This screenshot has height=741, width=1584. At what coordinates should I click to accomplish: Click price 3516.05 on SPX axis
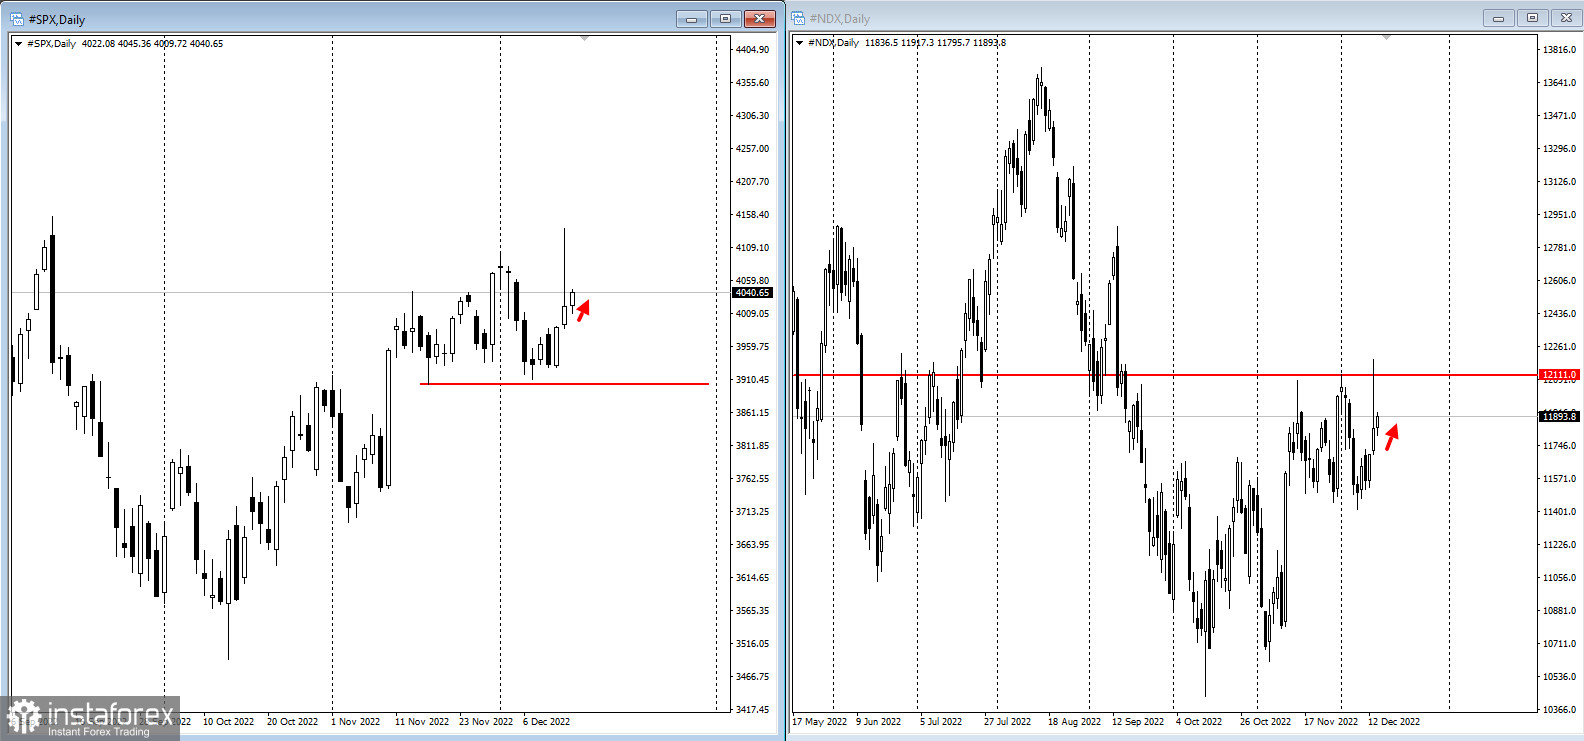(752, 644)
